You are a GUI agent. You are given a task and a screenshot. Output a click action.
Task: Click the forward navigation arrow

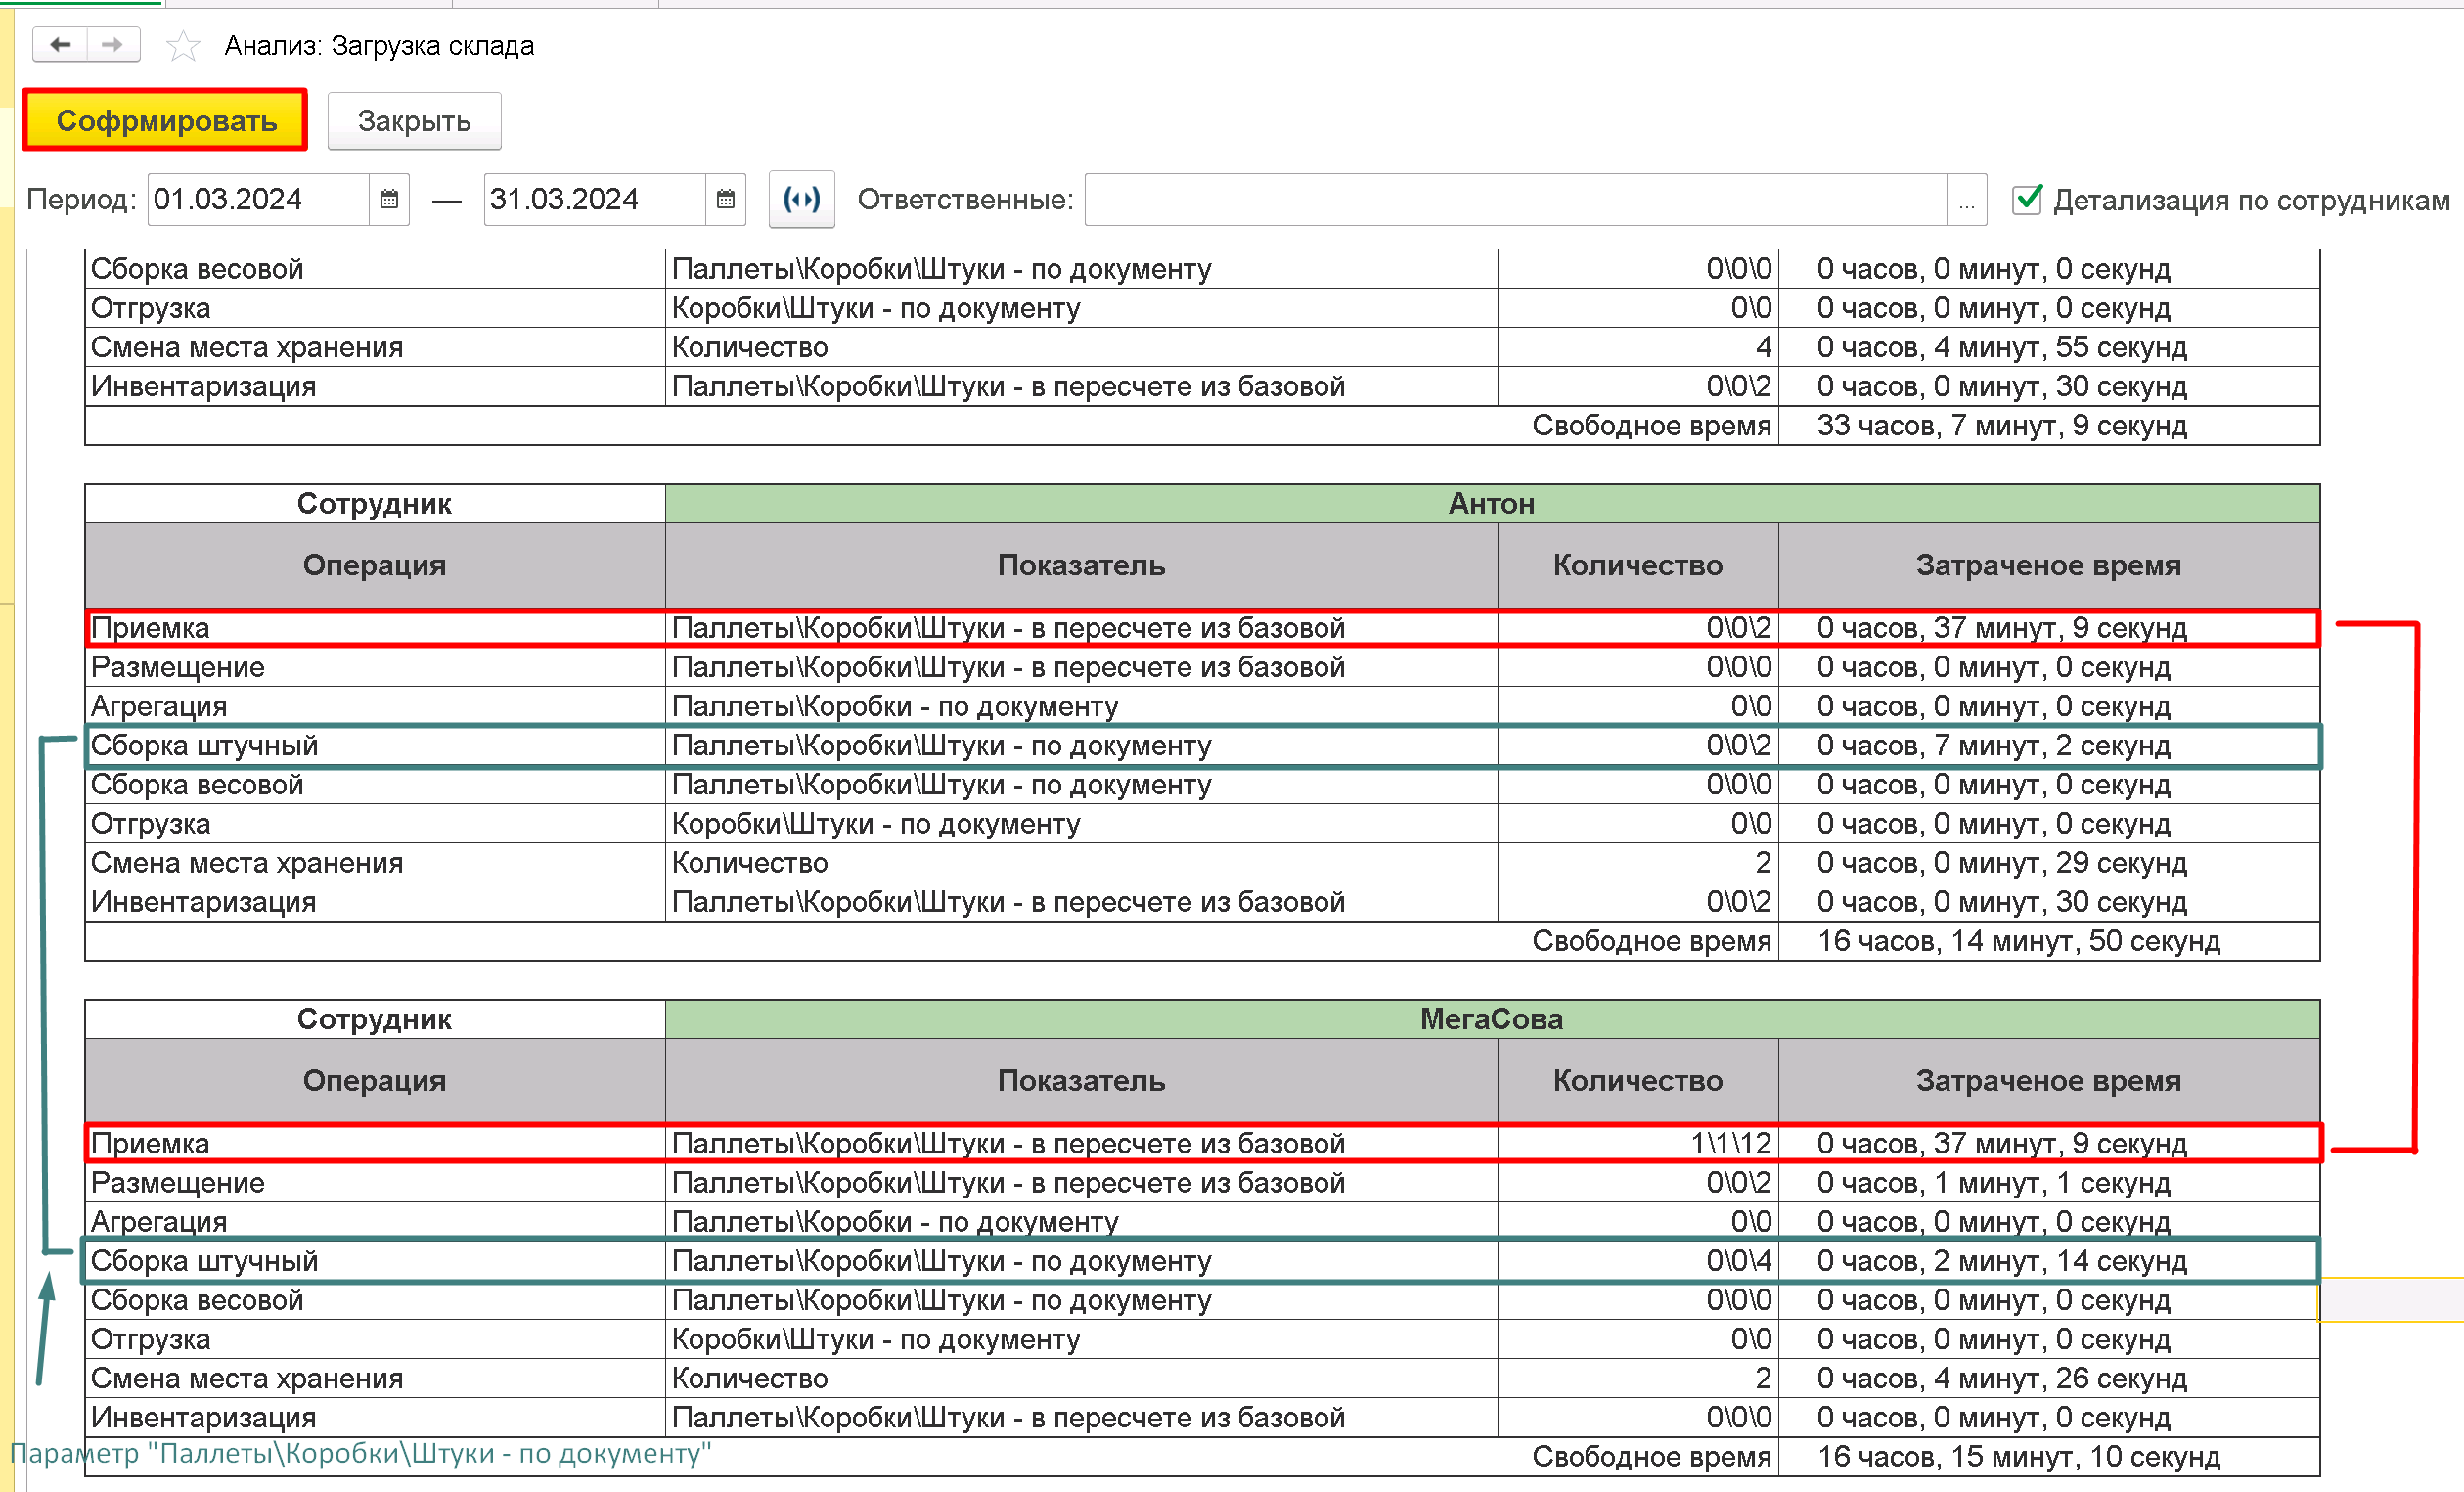point(113,45)
